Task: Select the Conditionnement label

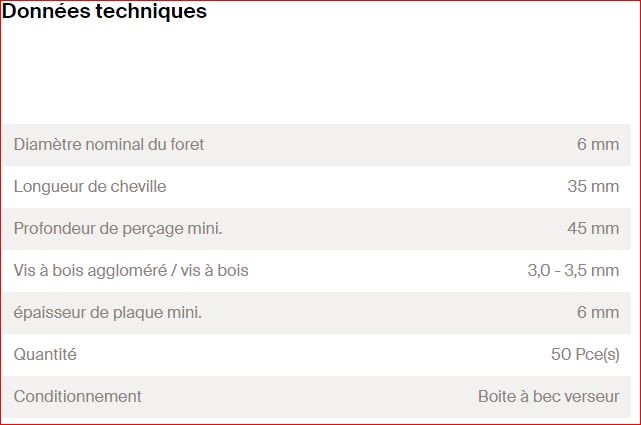Action: [78, 396]
